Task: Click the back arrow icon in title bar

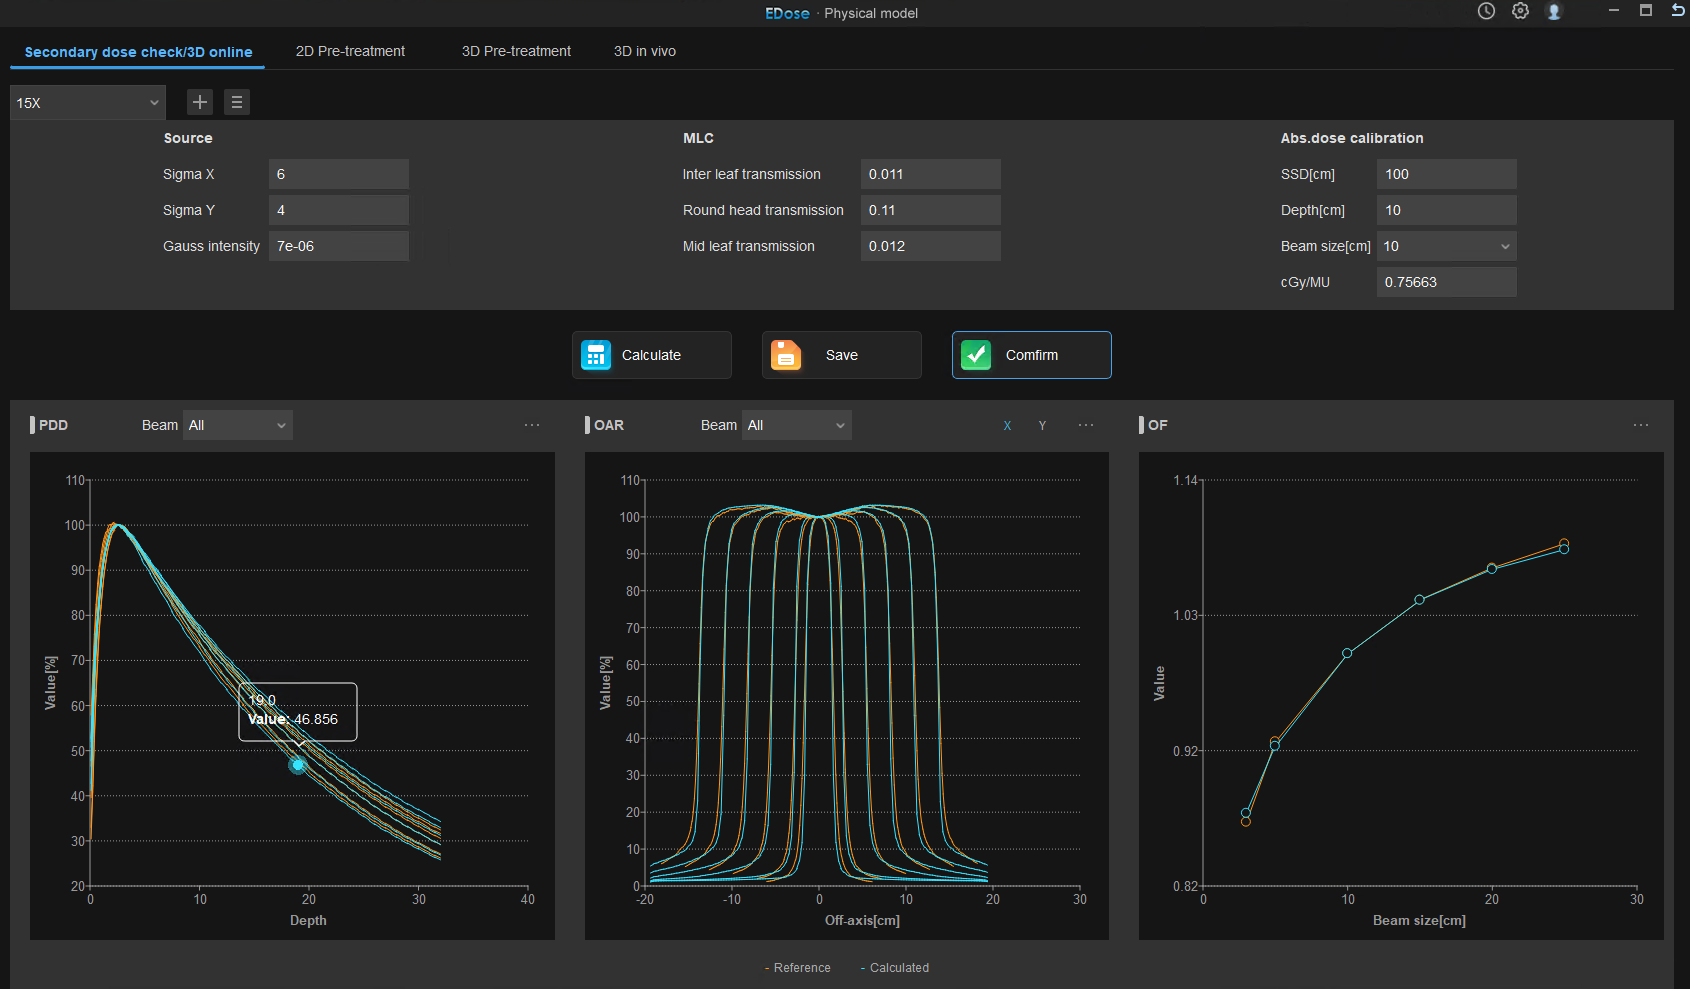Action: (1678, 10)
